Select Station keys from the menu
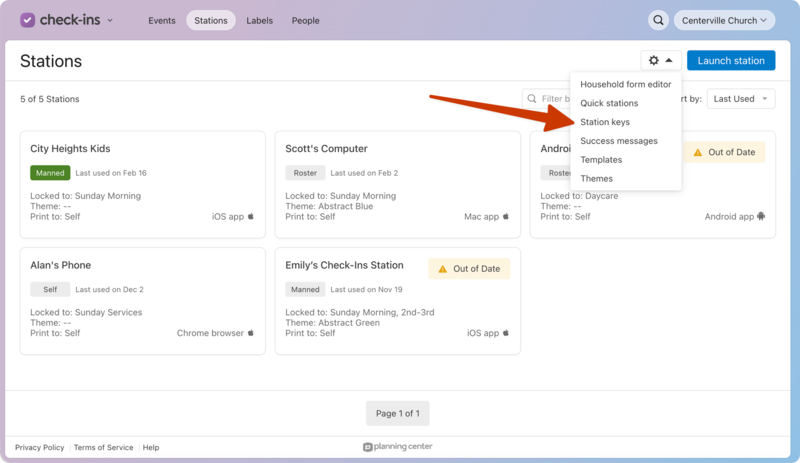This screenshot has width=800, height=463. [x=605, y=122]
